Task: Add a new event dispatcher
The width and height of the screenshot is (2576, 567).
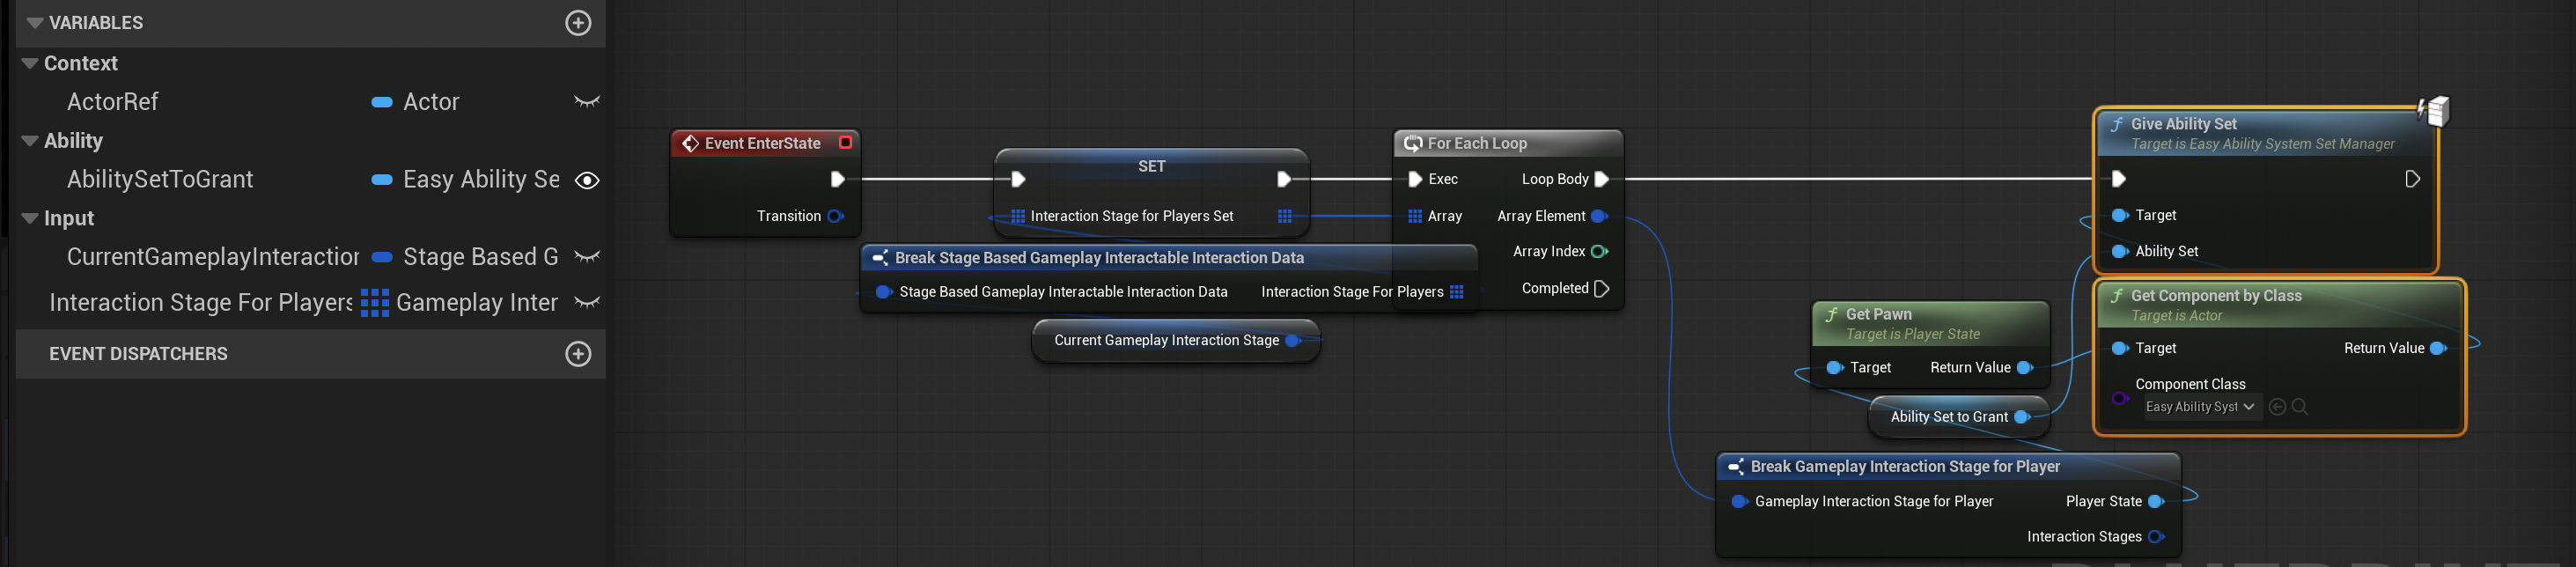Action: [x=578, y=354]
